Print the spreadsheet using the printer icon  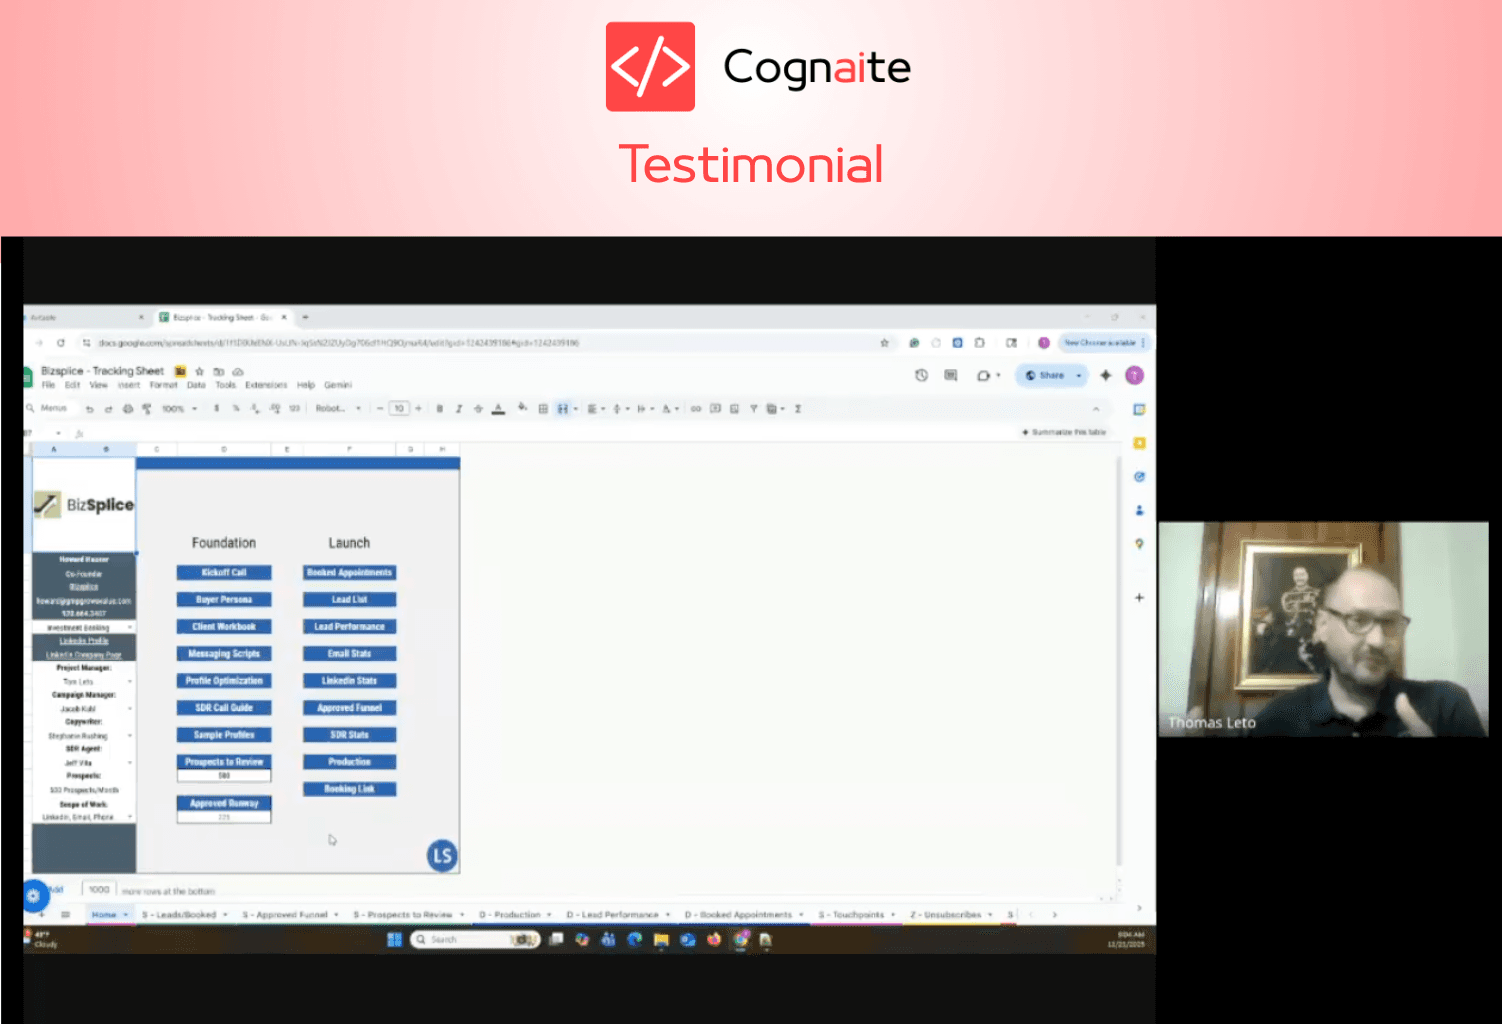point(128,409)
